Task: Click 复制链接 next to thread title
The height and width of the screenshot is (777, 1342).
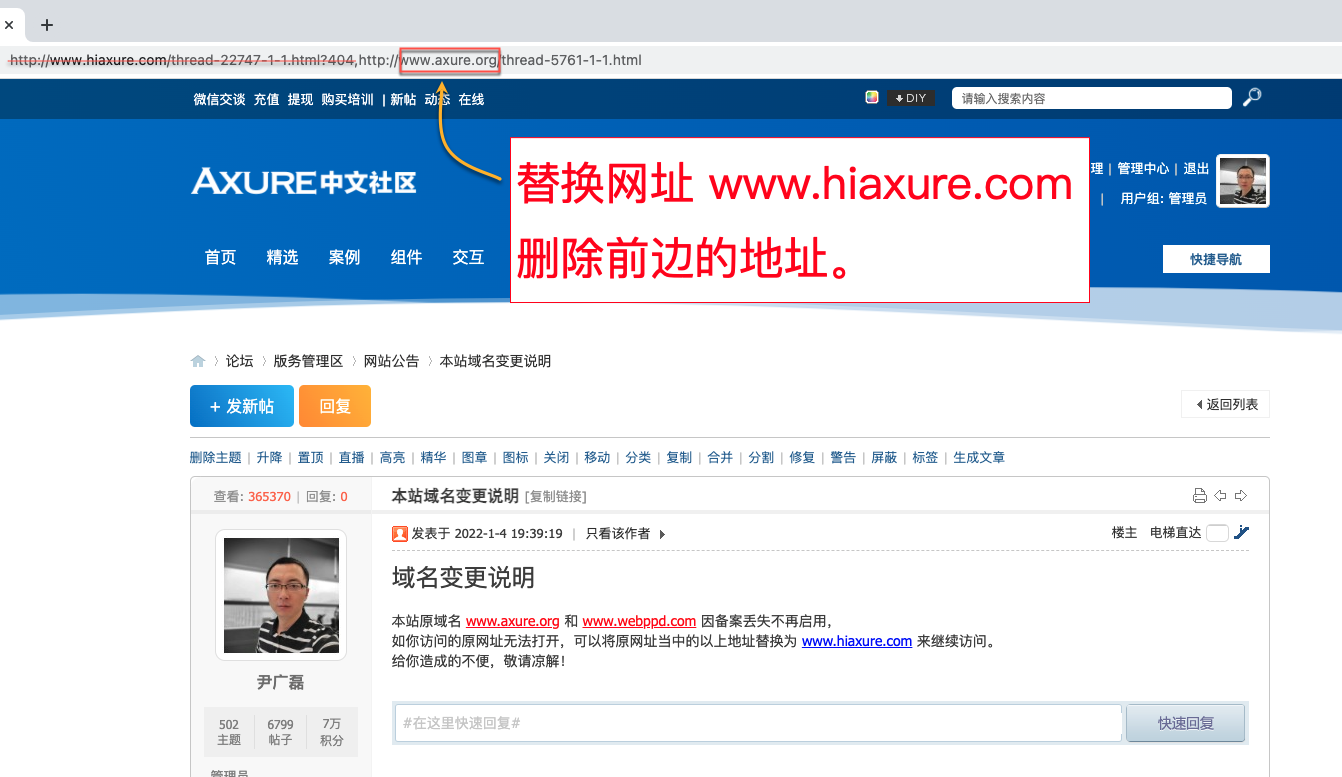Action: pyautogui.click(x=555, y=496)
